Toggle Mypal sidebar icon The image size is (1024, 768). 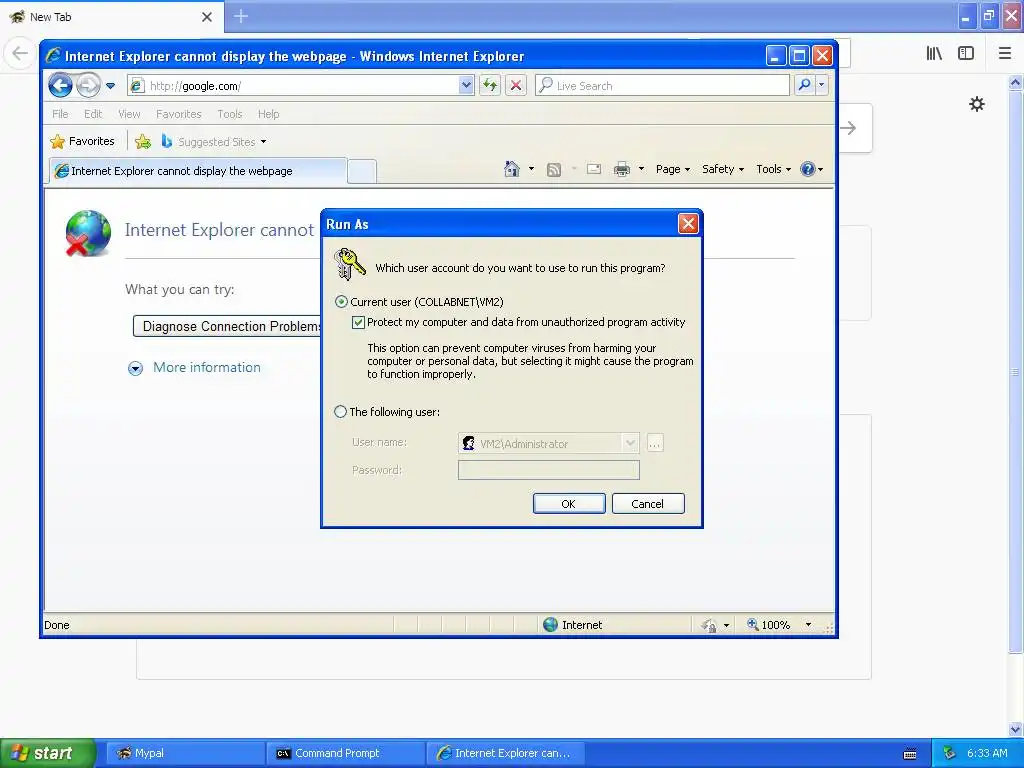tap(966, 54)
